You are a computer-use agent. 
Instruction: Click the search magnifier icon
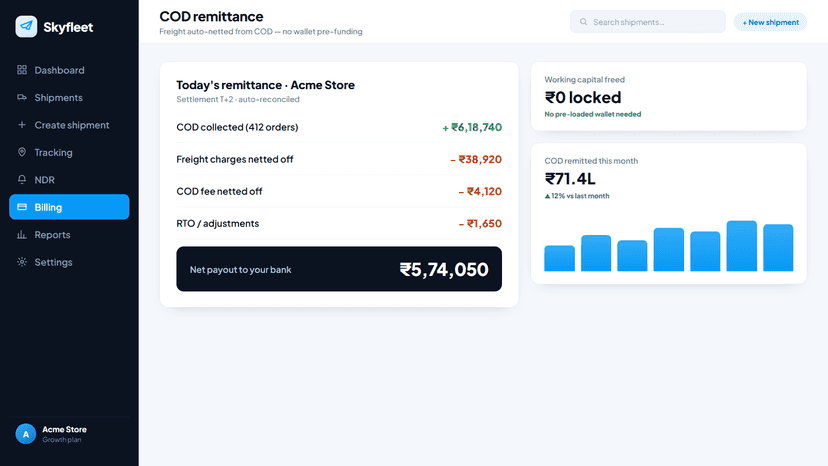584,22
